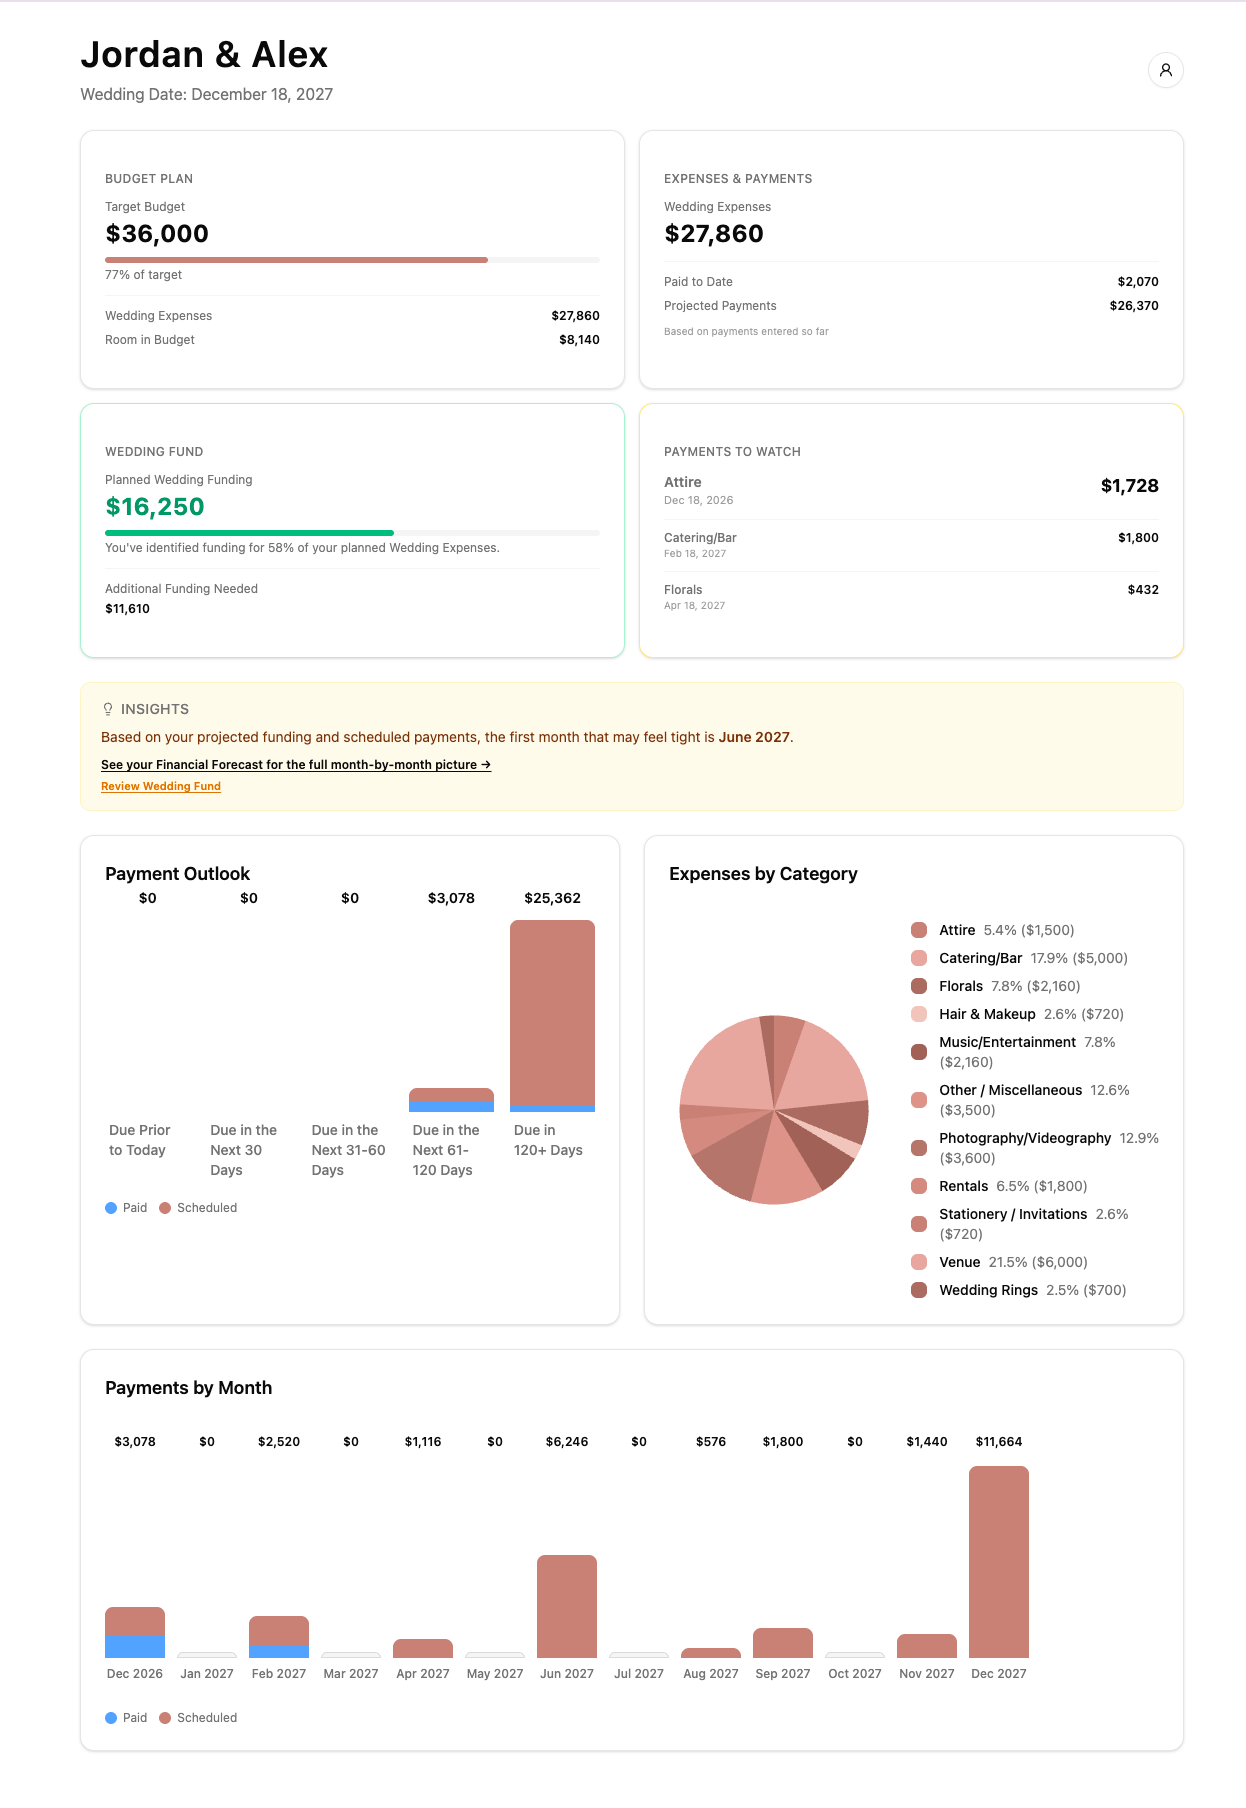Click the Venue legend color dot
The height and width of the screenshot is (1808, 1246).
tap(919, 1262)
